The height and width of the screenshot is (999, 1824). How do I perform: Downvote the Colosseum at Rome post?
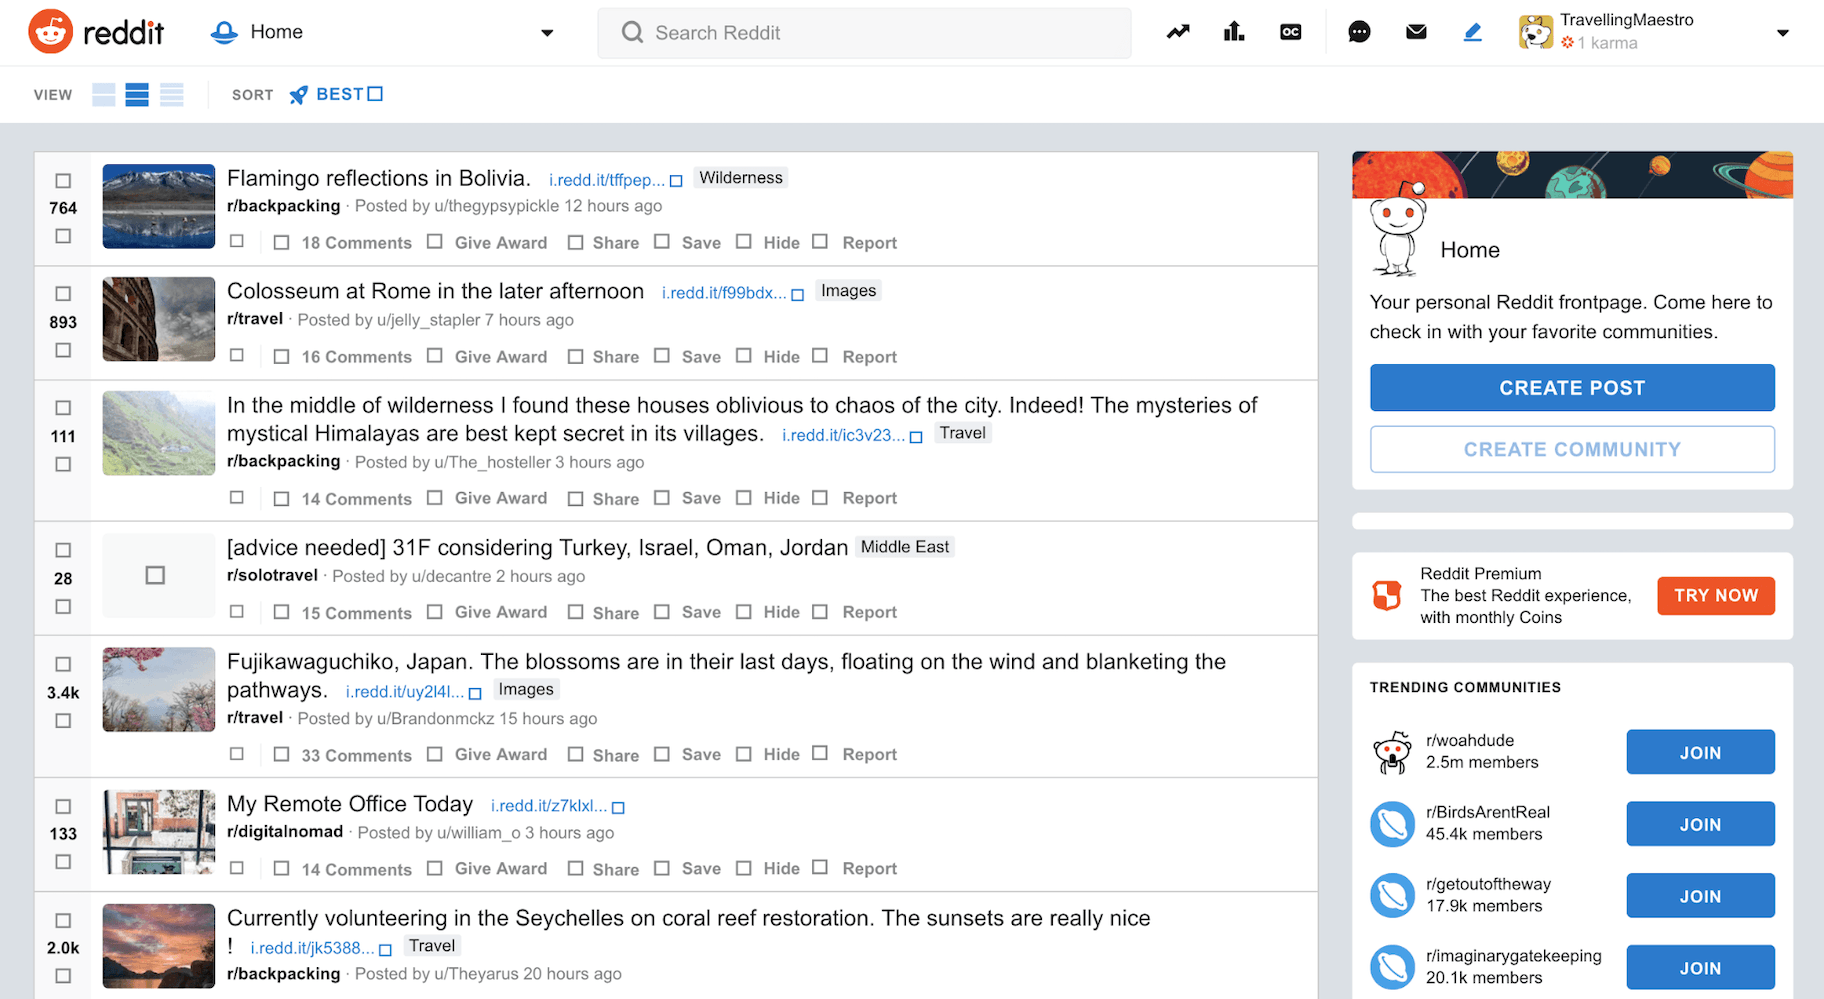pos(63,350)
